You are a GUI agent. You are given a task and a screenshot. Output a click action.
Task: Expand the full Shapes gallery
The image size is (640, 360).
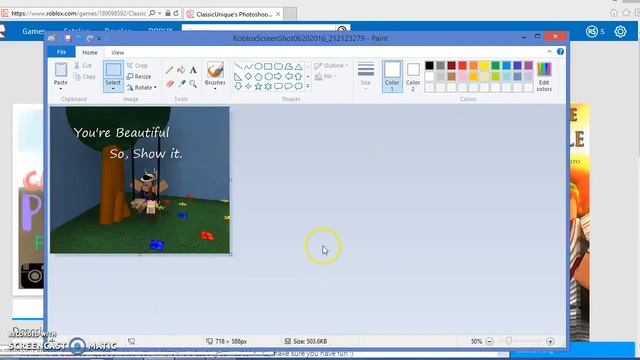click(308, 86)
